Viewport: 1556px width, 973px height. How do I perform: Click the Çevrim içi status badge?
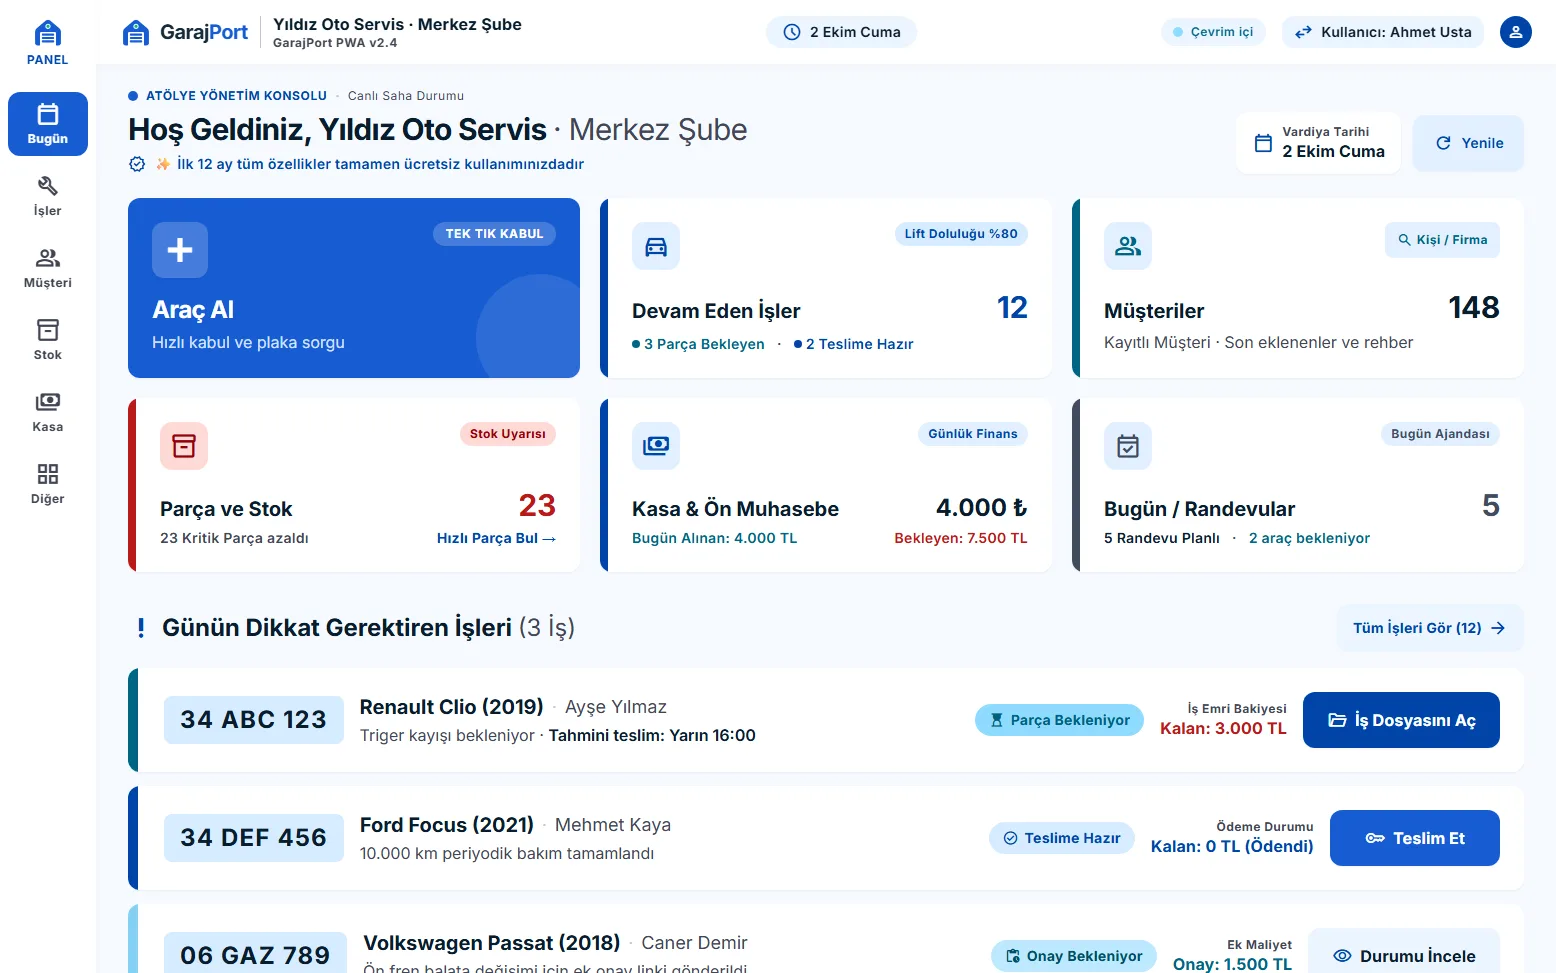pyautogui.click(x=1213, y=32)
